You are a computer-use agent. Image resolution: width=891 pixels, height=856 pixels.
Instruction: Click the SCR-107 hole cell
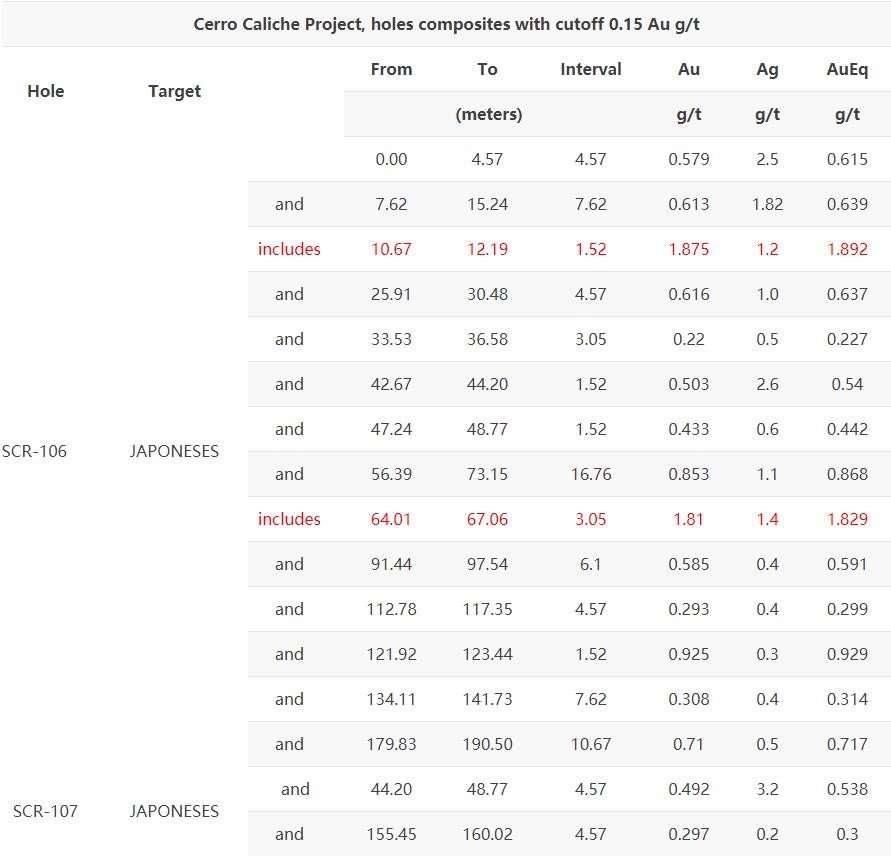tap(45, 811)
